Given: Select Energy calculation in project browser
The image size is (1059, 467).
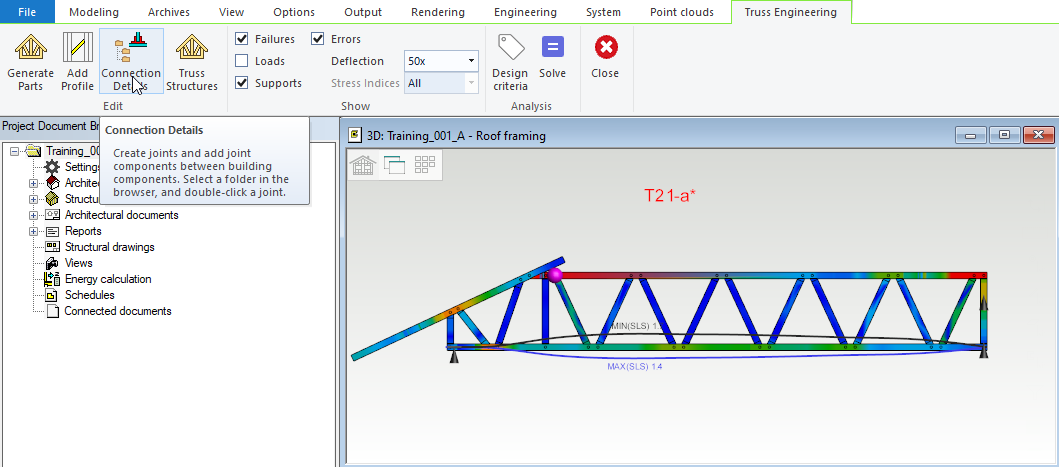Looking at the screenshot, I should pos(108,279).
